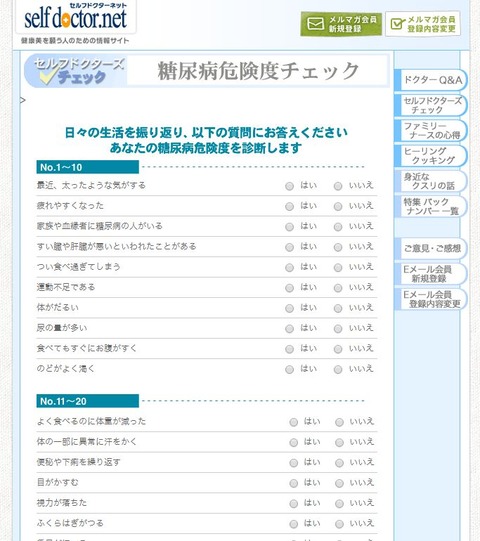Select いいえ for 目がかすむ
This screenshot has width=480, height=541.
pos(339,483)
